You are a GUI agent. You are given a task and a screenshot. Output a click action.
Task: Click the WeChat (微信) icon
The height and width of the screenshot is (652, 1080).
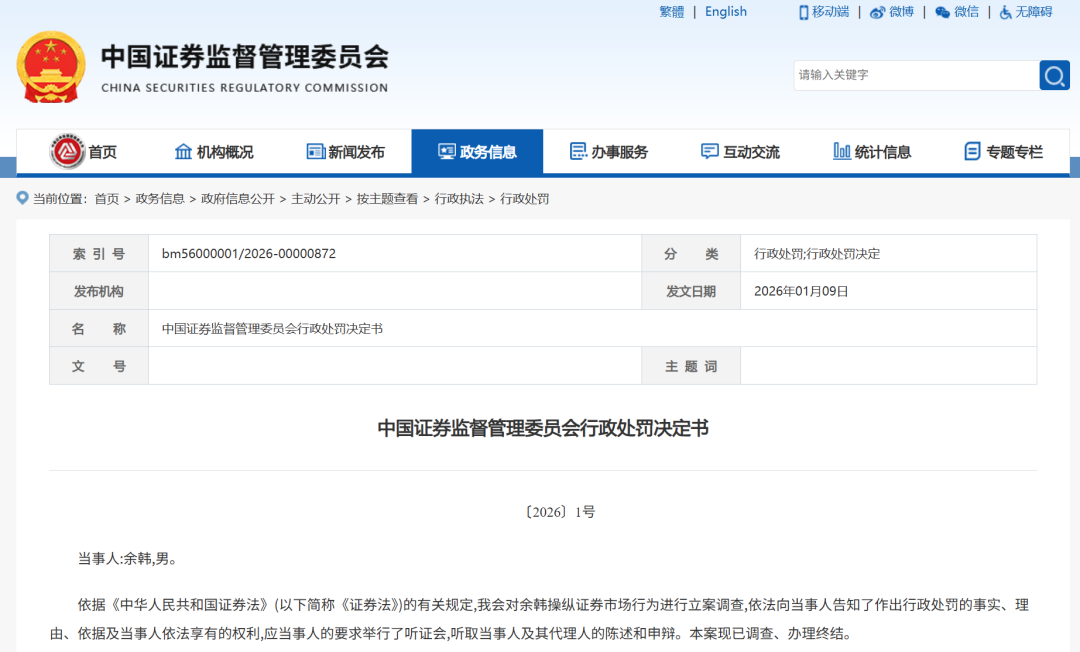[942, 12]
